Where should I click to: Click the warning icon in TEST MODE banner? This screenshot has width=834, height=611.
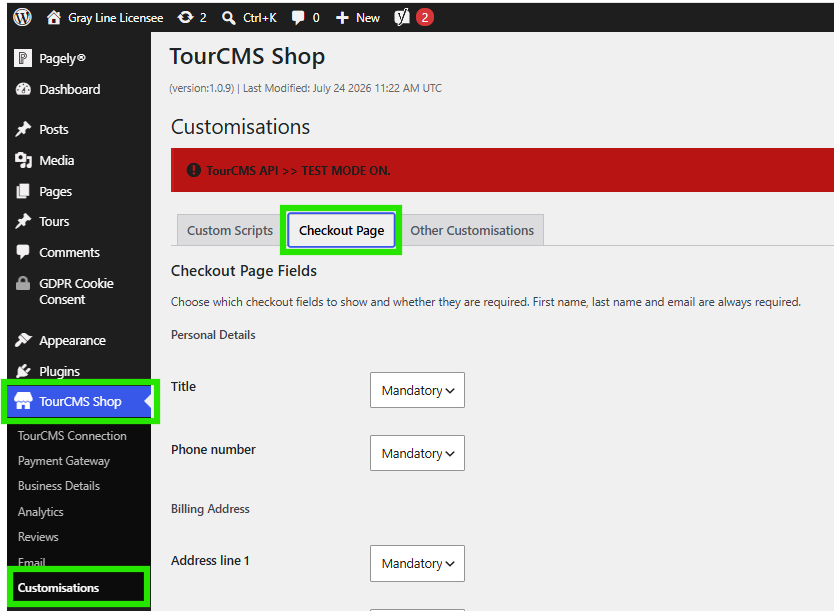point(194,170)
